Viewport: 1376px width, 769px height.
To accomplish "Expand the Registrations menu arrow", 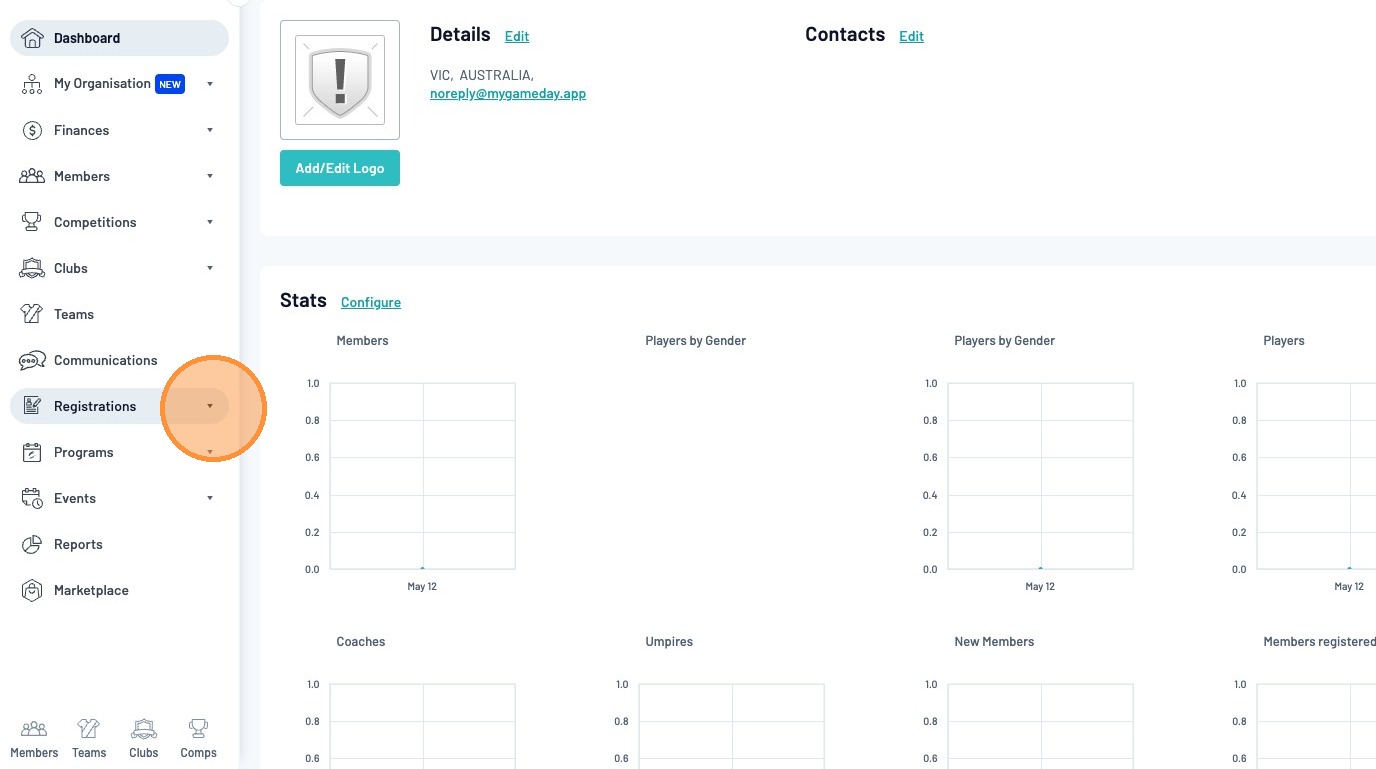I will pos(210,406).
